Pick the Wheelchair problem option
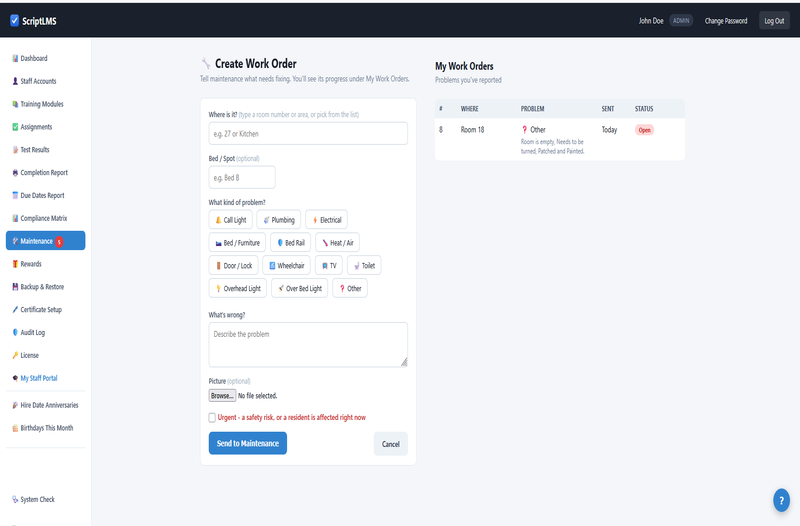Image resolution: width=800 pixels, height=526 pixels. (286, 266)
